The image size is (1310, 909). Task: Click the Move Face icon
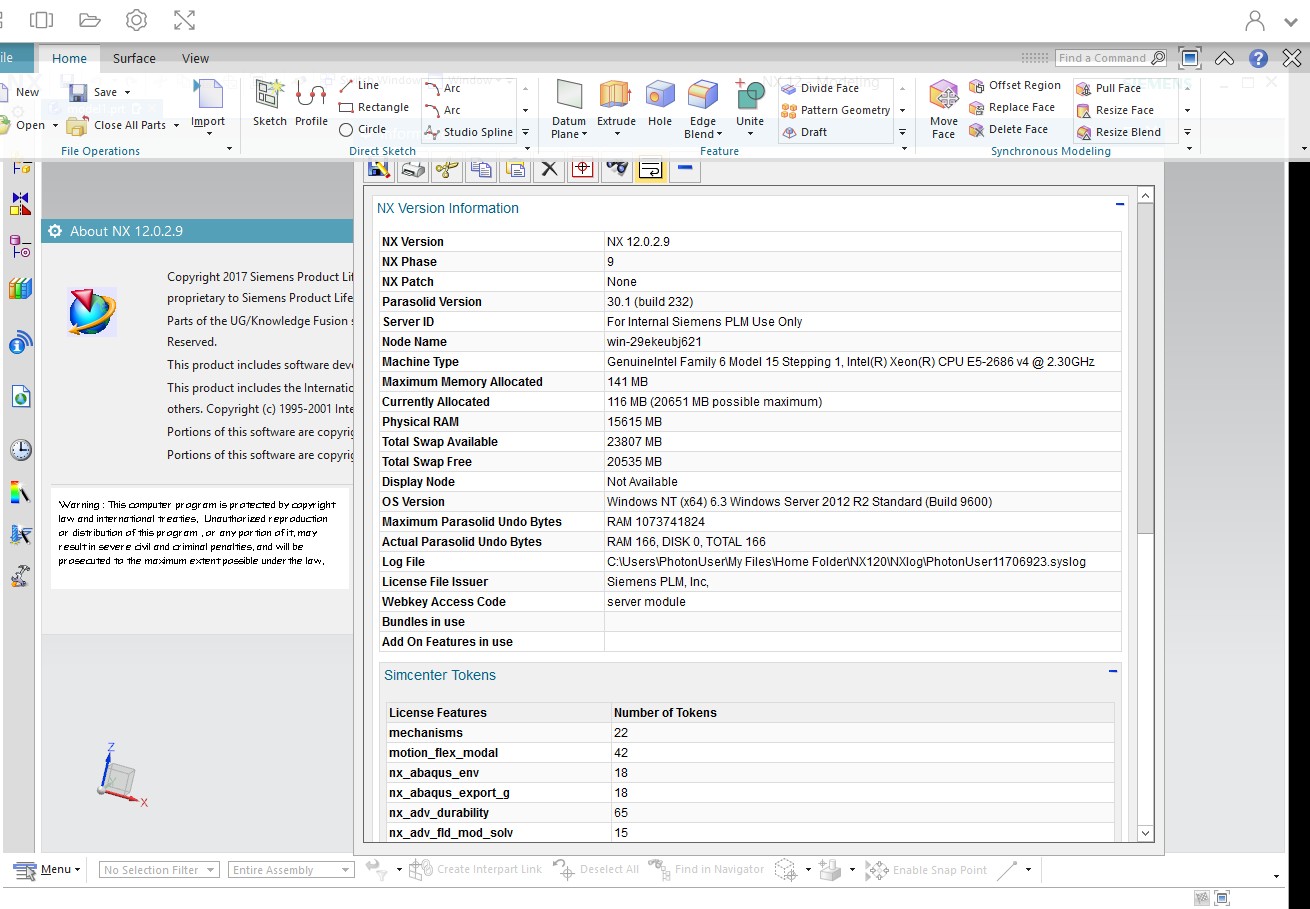point(944,95)
